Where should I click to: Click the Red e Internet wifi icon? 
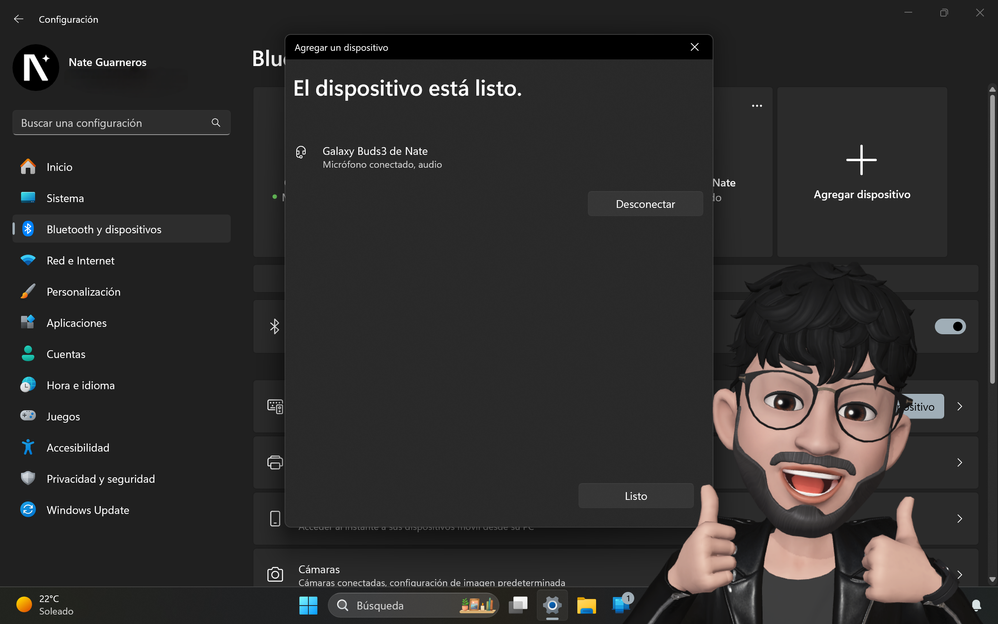click(28, 260)
